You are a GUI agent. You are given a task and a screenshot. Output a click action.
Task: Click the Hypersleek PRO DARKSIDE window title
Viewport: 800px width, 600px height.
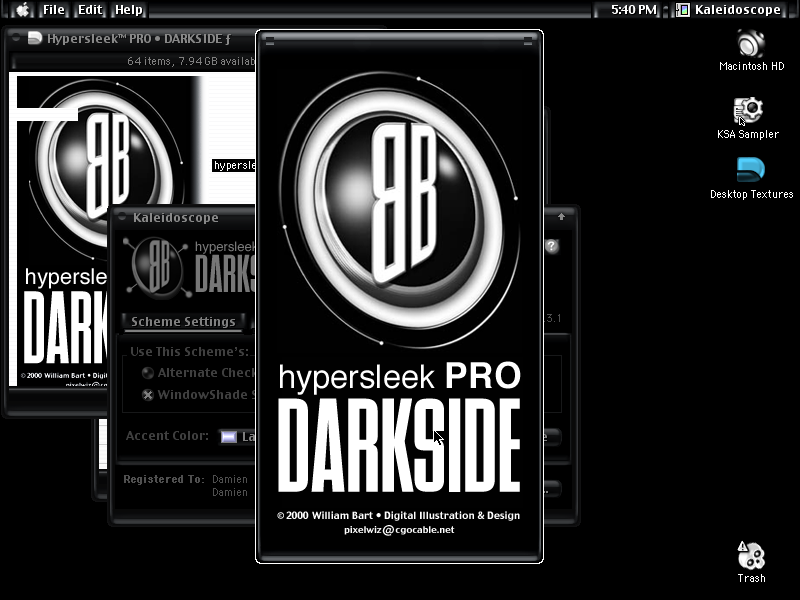click(x=139, y=39)
